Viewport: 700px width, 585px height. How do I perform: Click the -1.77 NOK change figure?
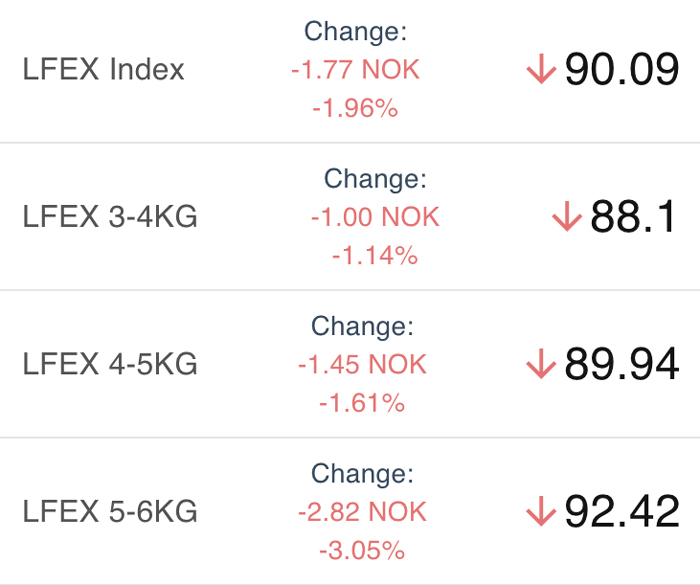coord(355,70)
